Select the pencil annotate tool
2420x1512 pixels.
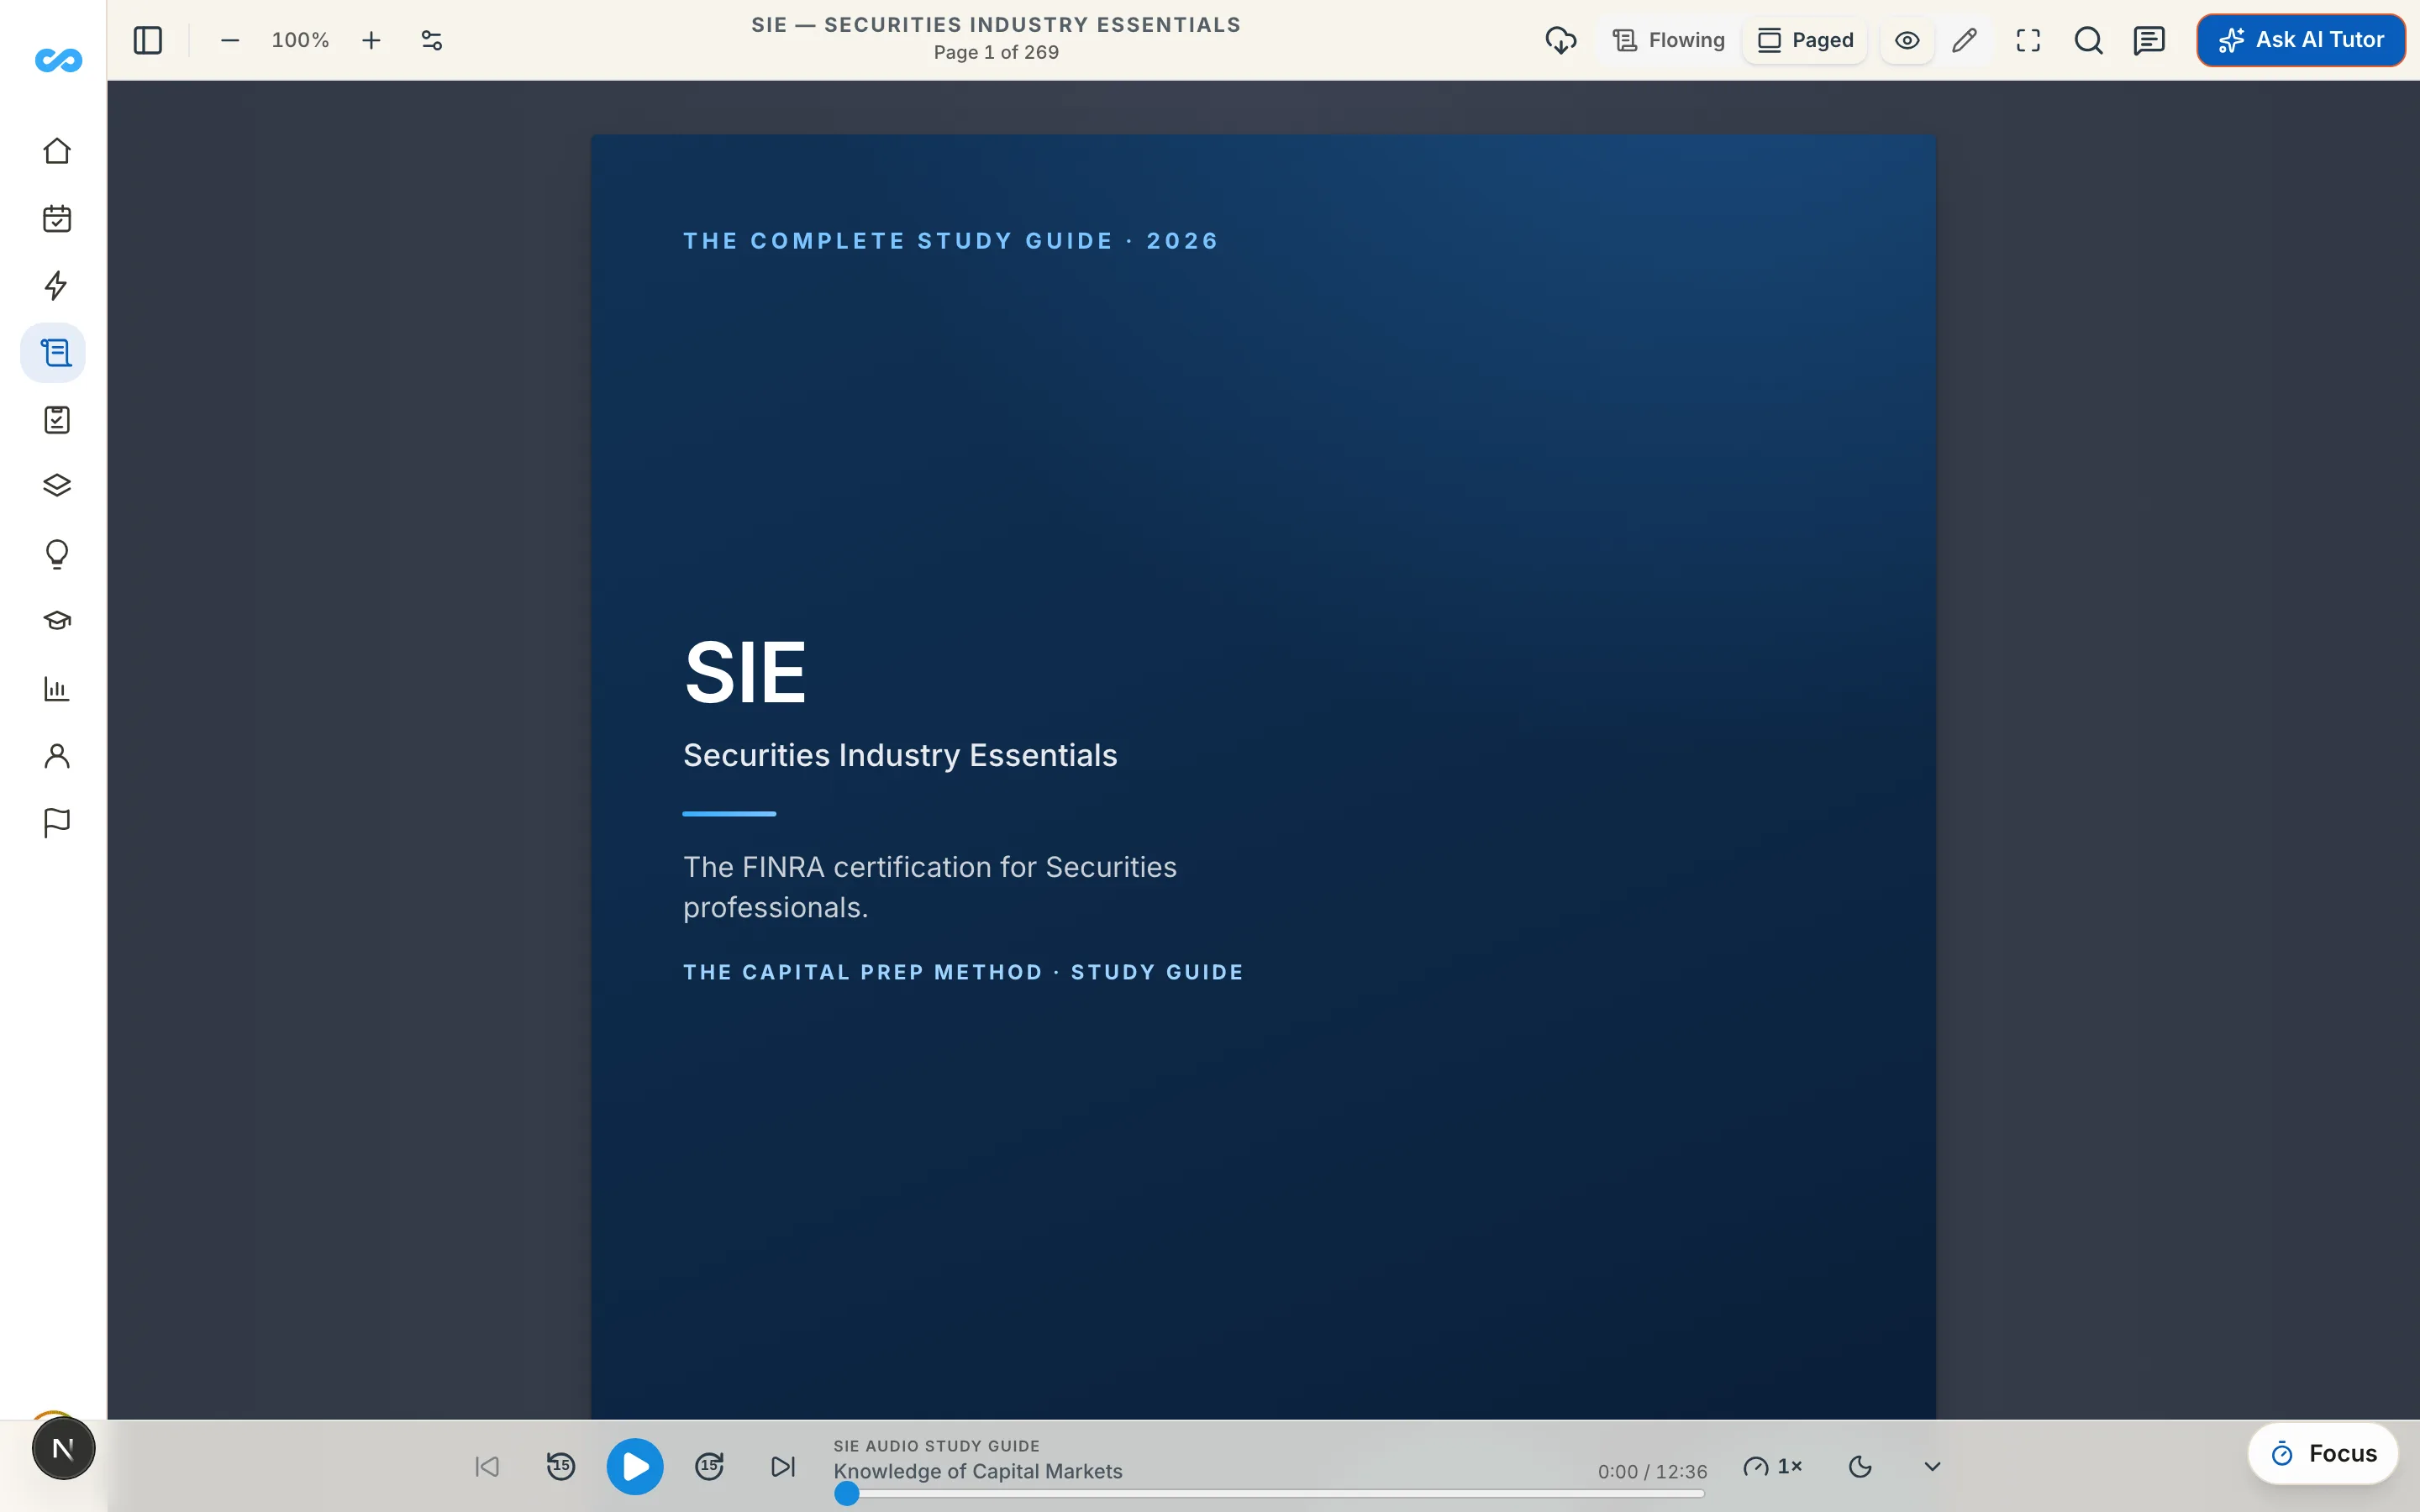tap(1964, 40)
